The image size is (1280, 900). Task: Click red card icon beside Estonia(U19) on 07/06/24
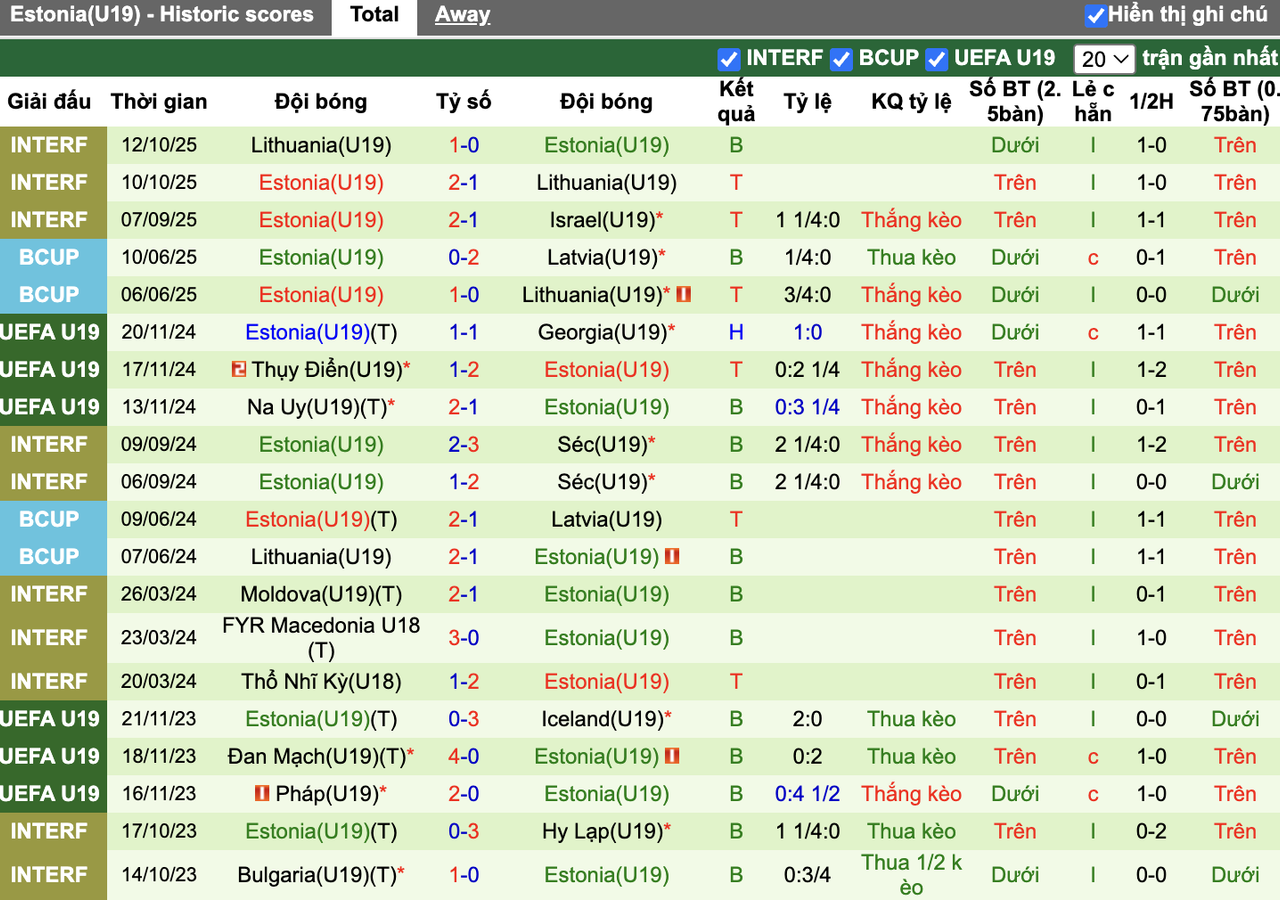click(x=672, y=557)
